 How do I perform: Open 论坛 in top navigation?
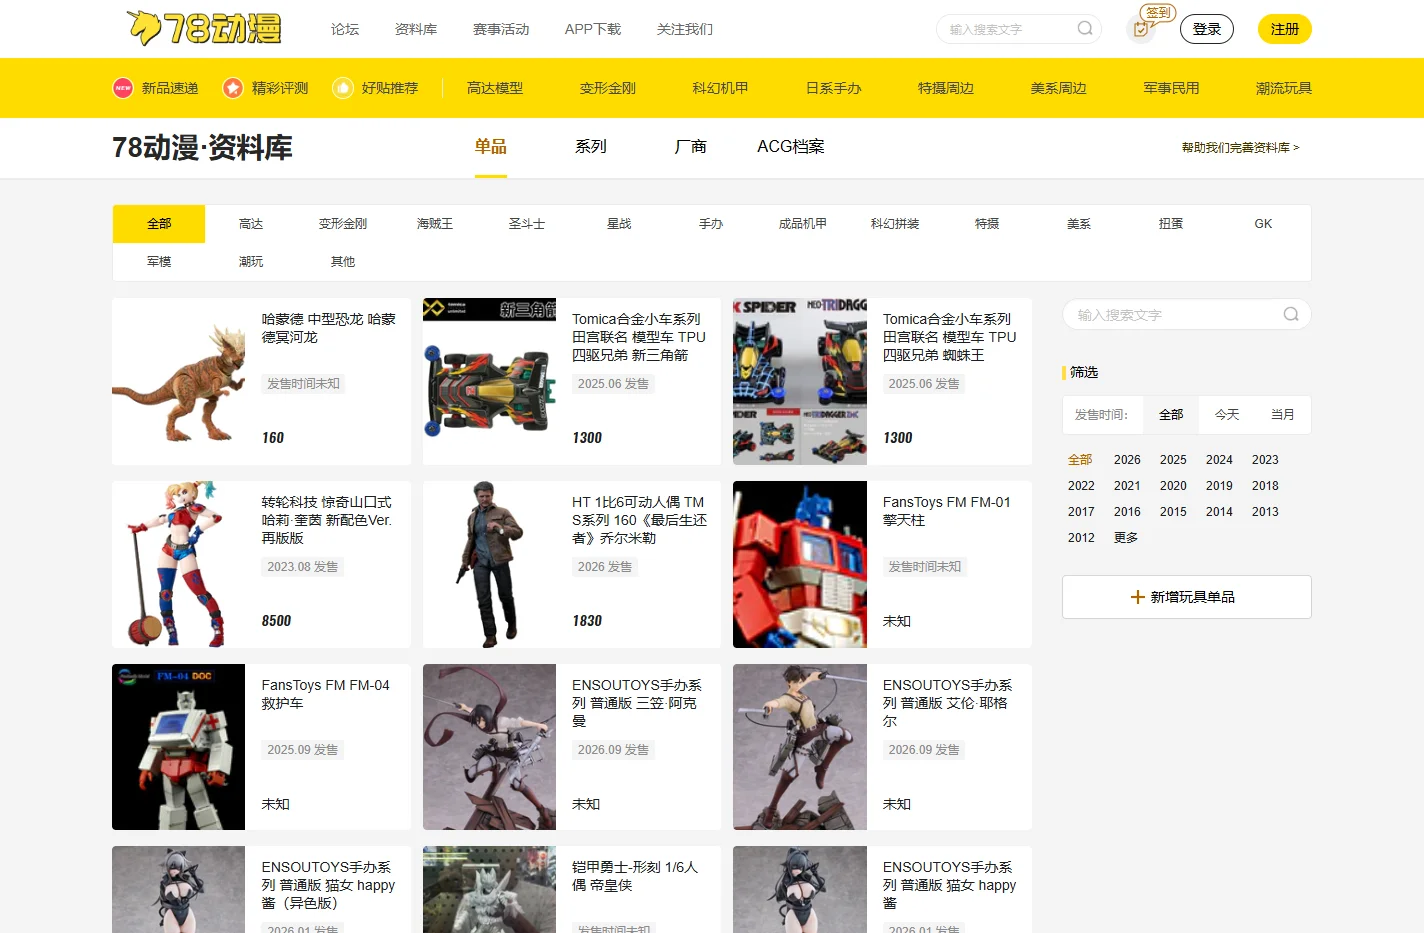[345, 29]
